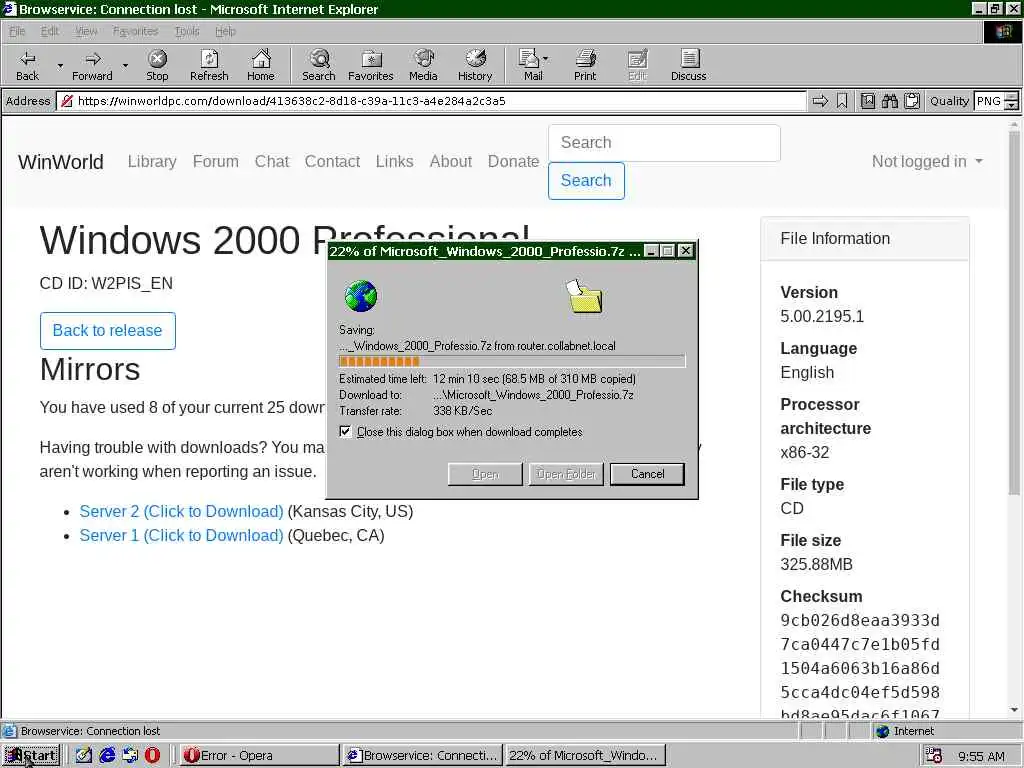
Task: Open the Help menu
Action: pos(225,31)
